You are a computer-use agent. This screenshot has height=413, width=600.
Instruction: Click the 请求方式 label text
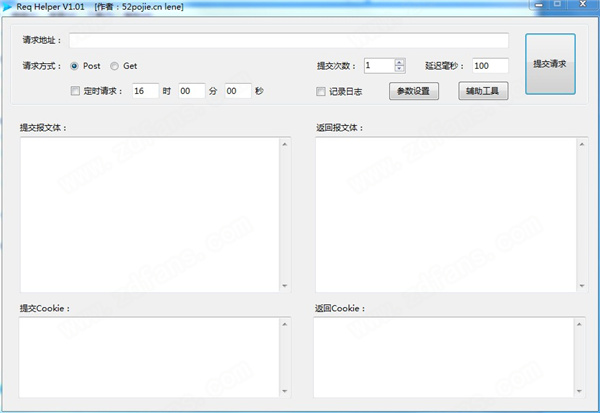tap(41, 66)
